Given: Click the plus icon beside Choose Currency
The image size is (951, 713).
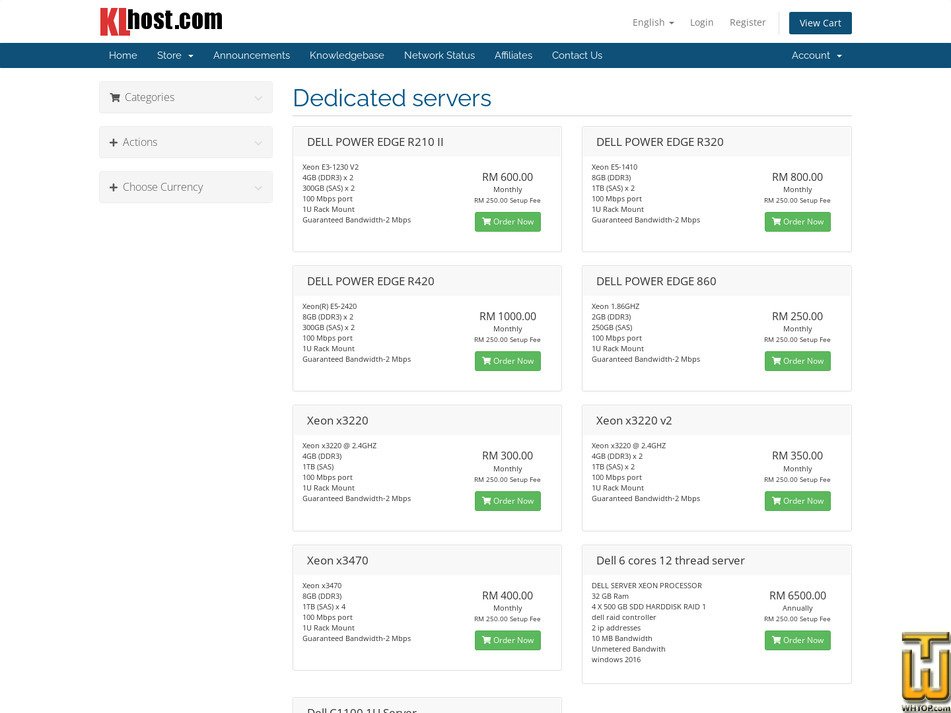Looking at the screenshot, I should tap(113, 187).
